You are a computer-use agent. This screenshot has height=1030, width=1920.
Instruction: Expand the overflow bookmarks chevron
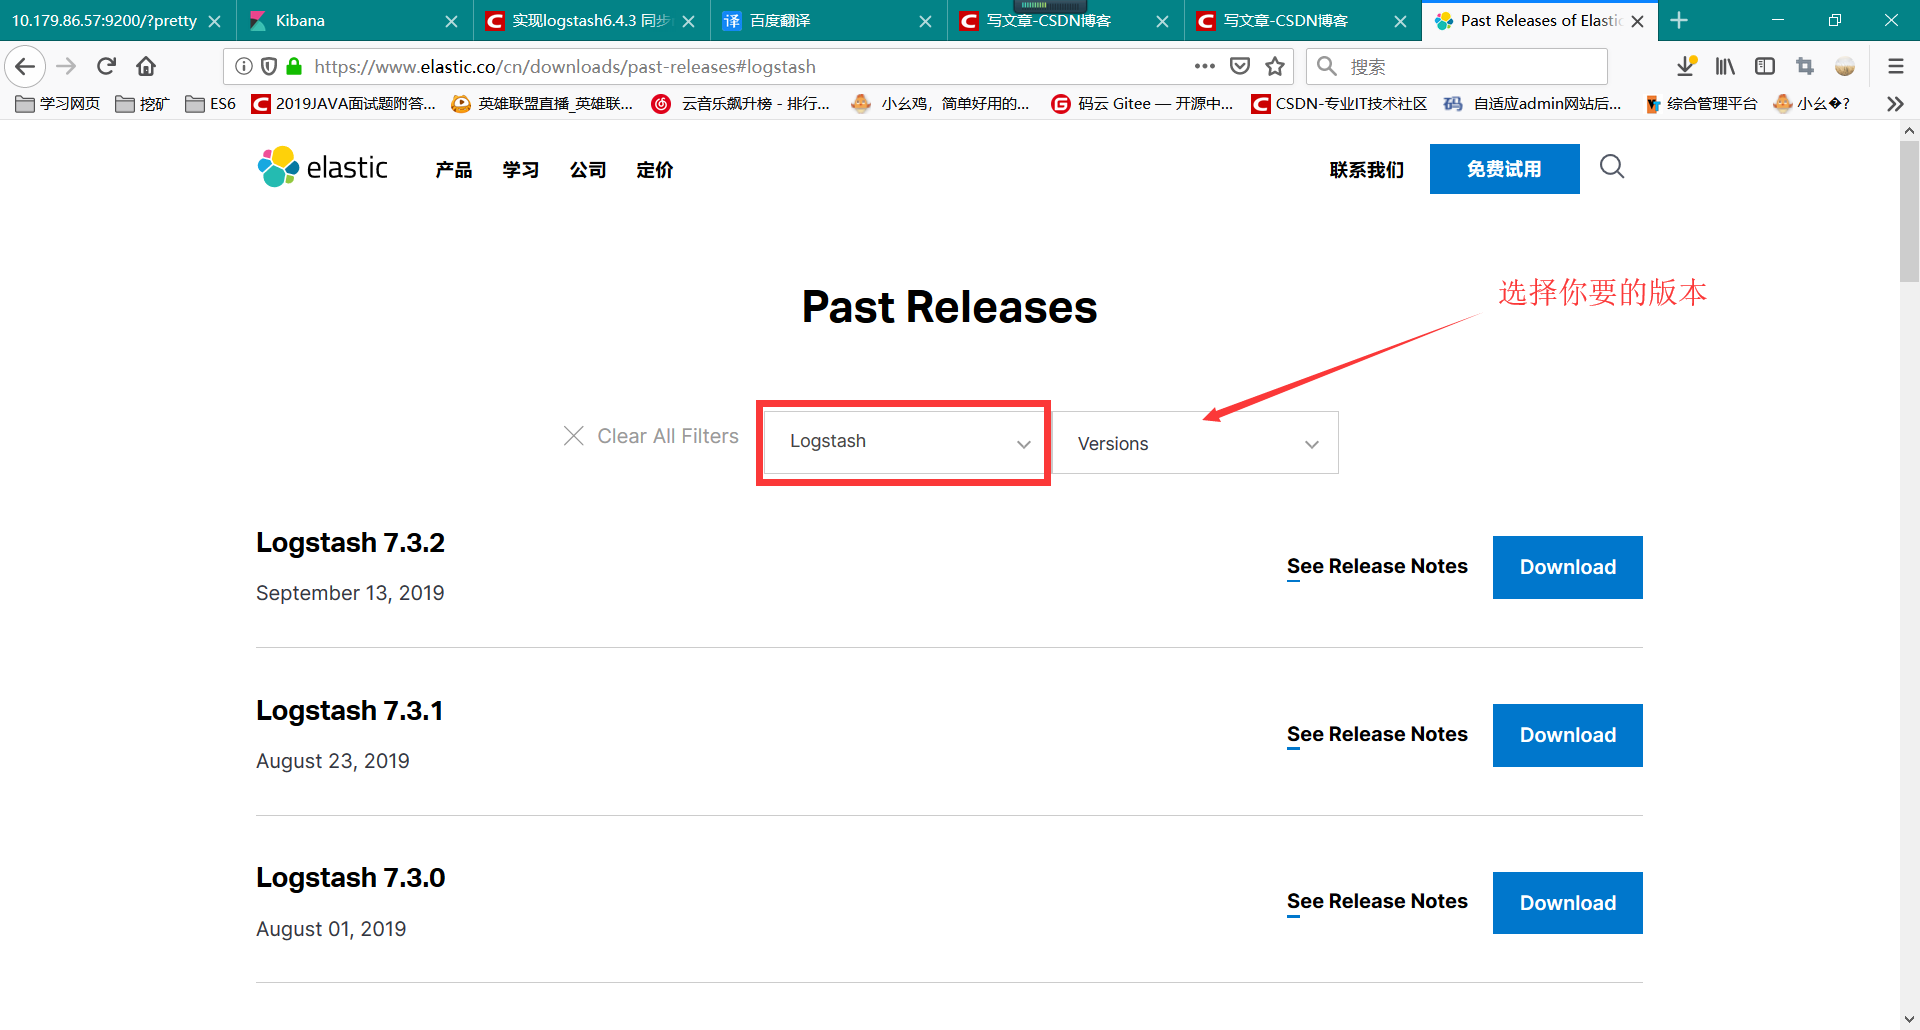tap(1895, 103)
